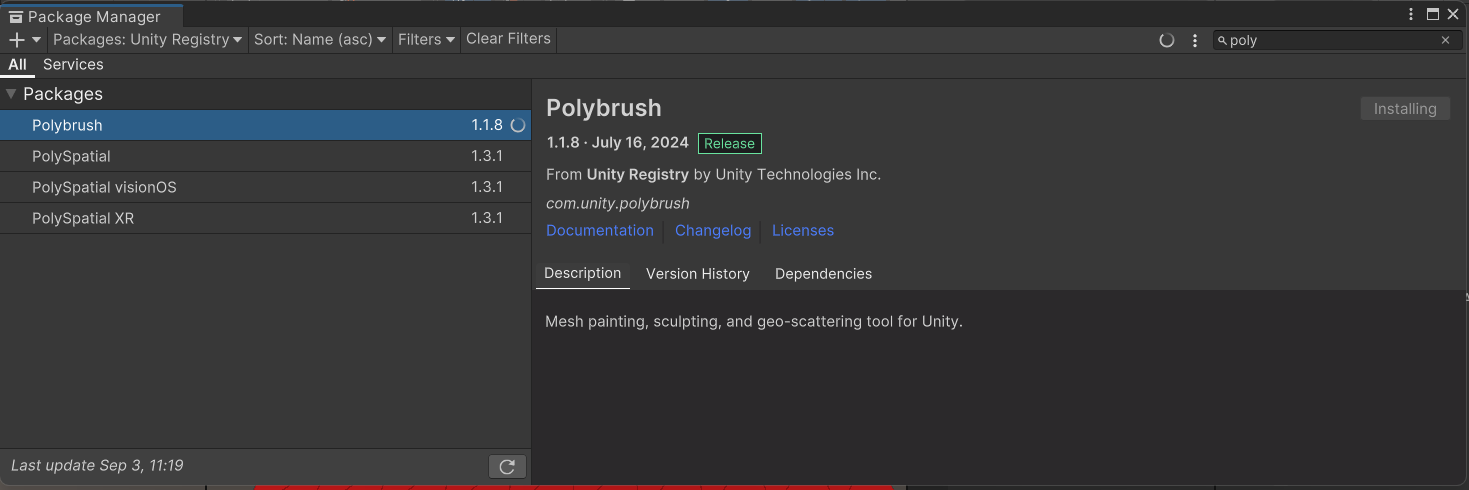Open the toolbar kebab options menu
Image resolution: width=1469 pixels, height=490 pixels.
(1195, 41)
